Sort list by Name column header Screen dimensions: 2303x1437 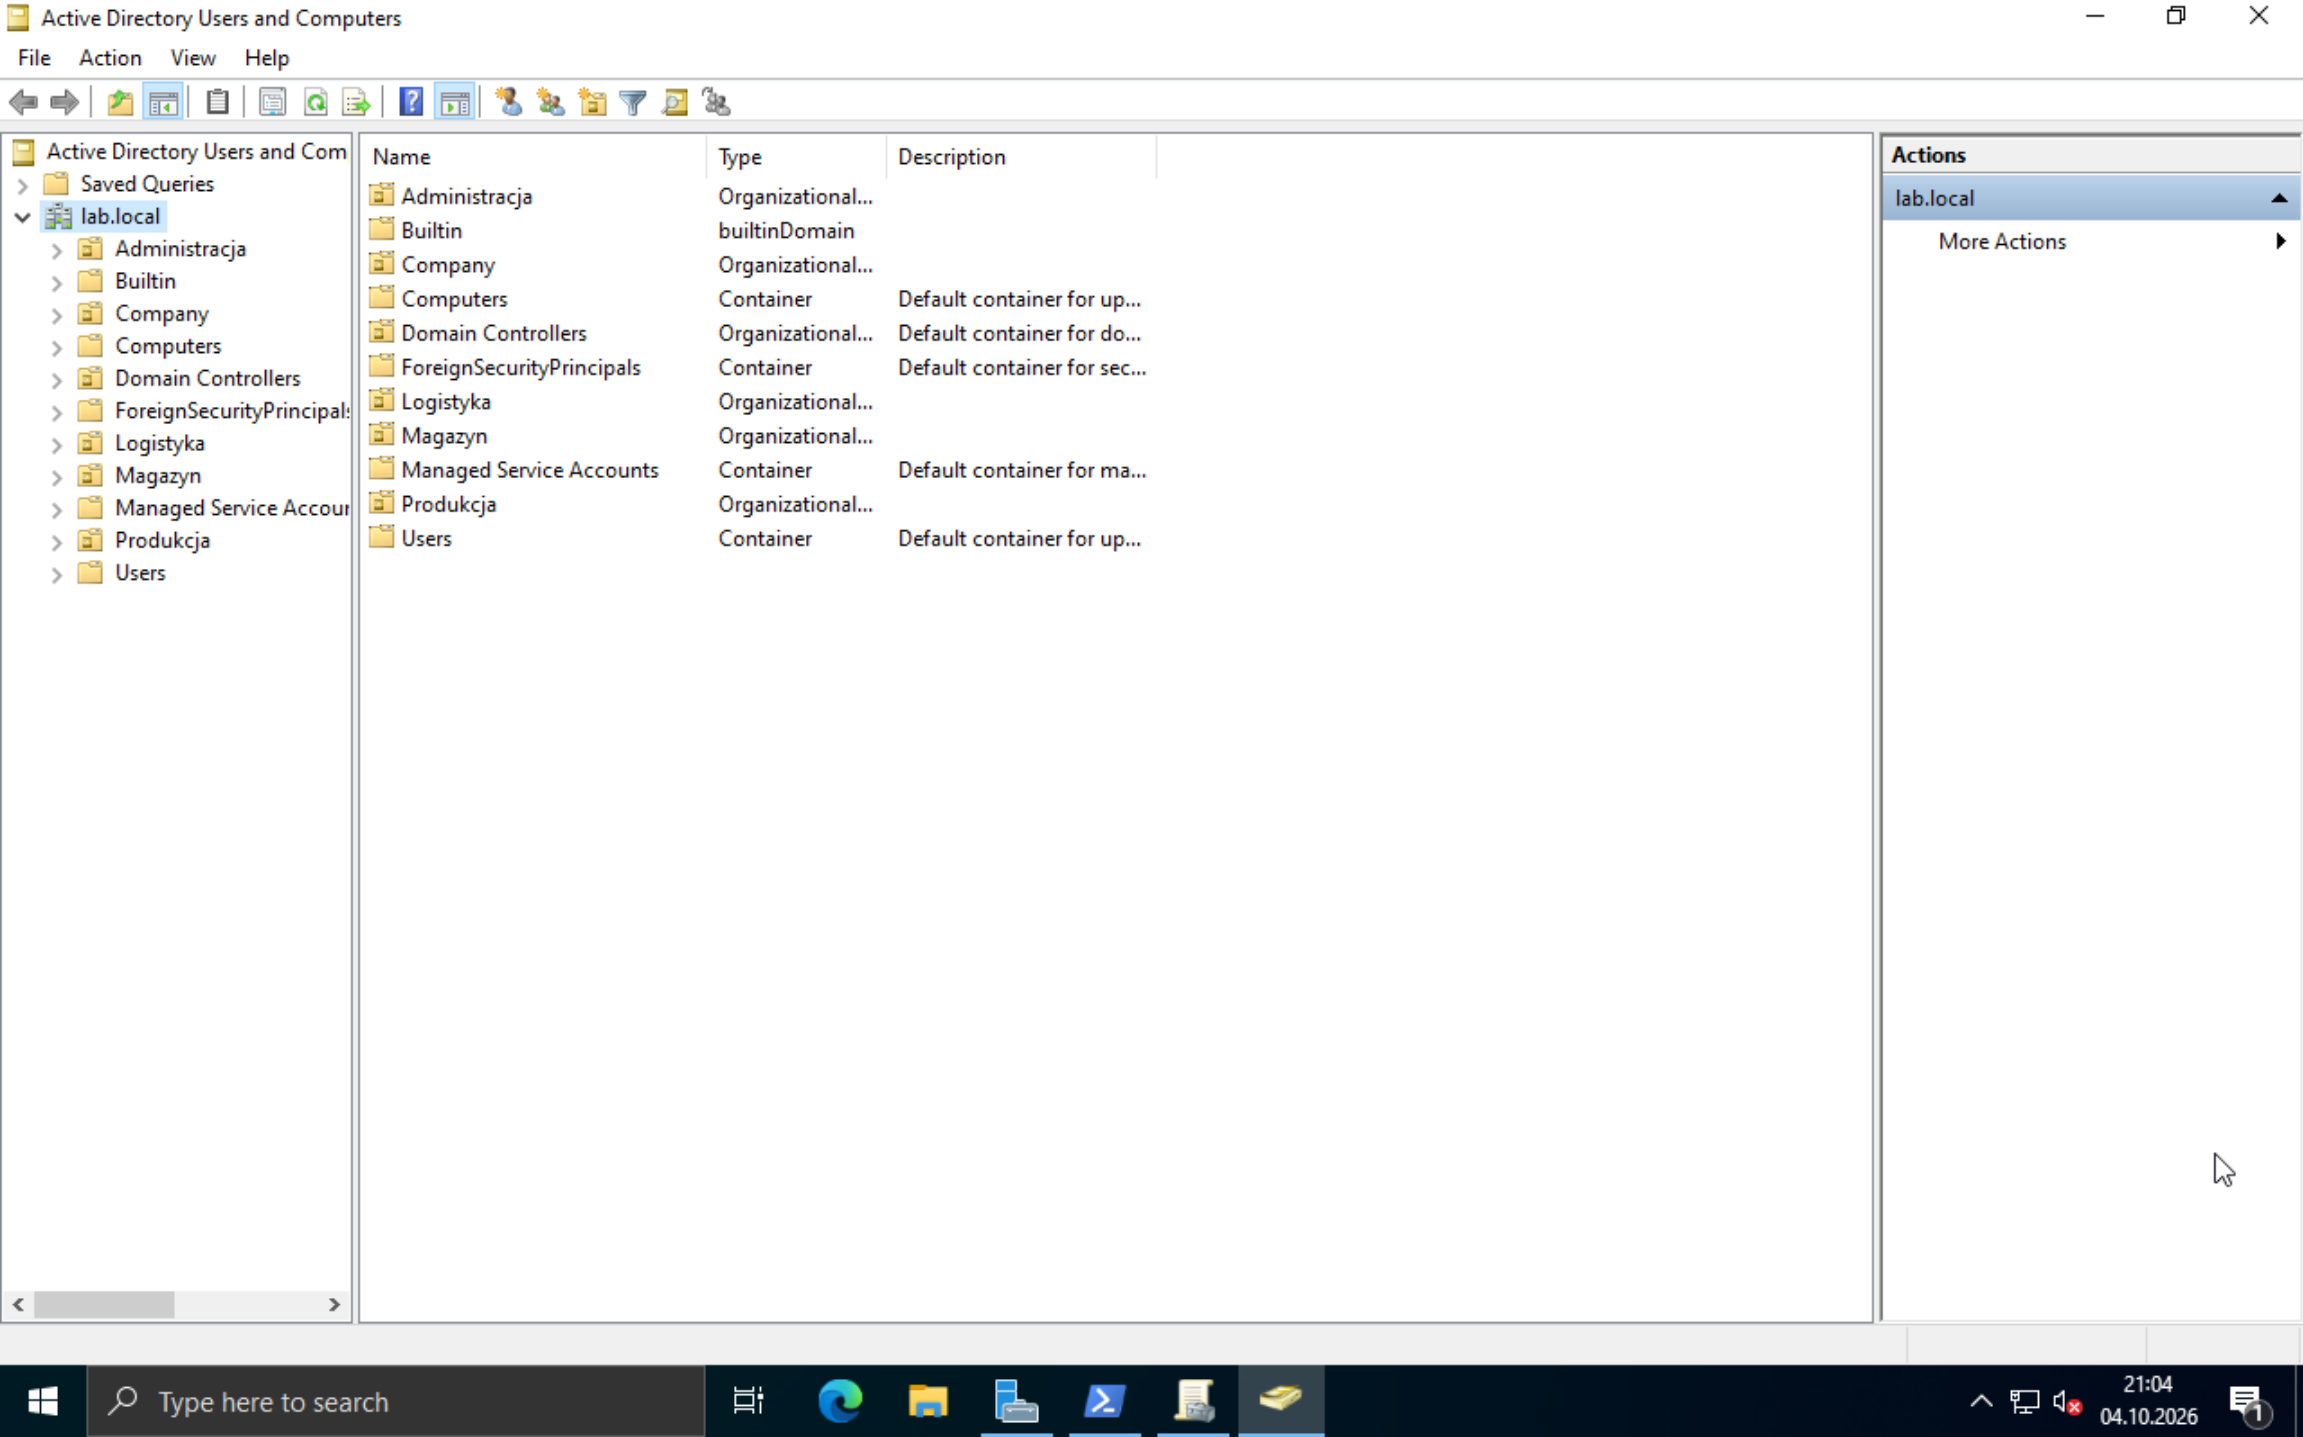[533, 157]
